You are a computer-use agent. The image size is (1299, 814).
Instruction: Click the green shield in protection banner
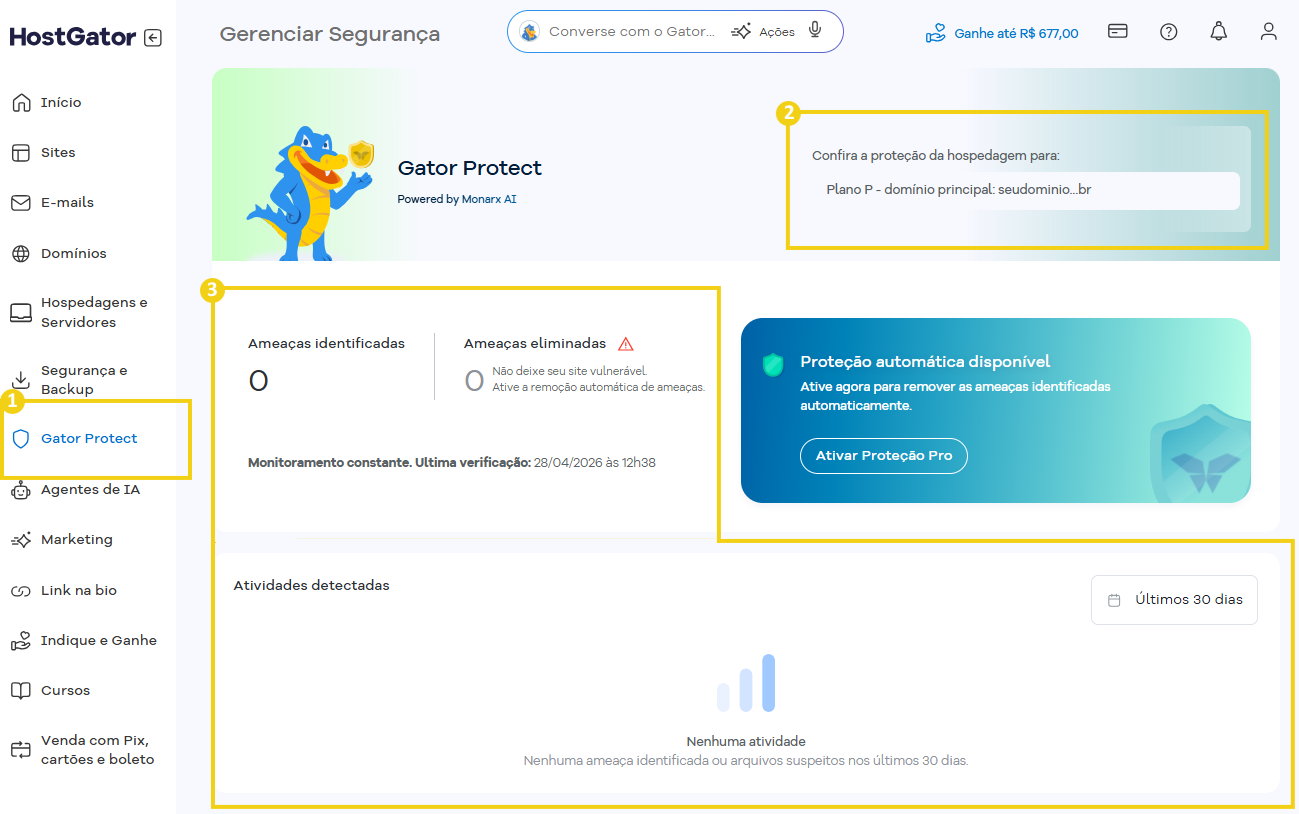click(773, 364)
